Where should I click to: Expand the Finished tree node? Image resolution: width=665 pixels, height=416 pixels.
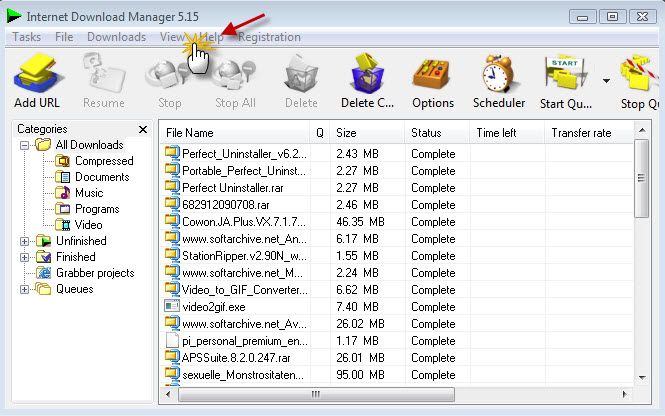tap(25, 257)
